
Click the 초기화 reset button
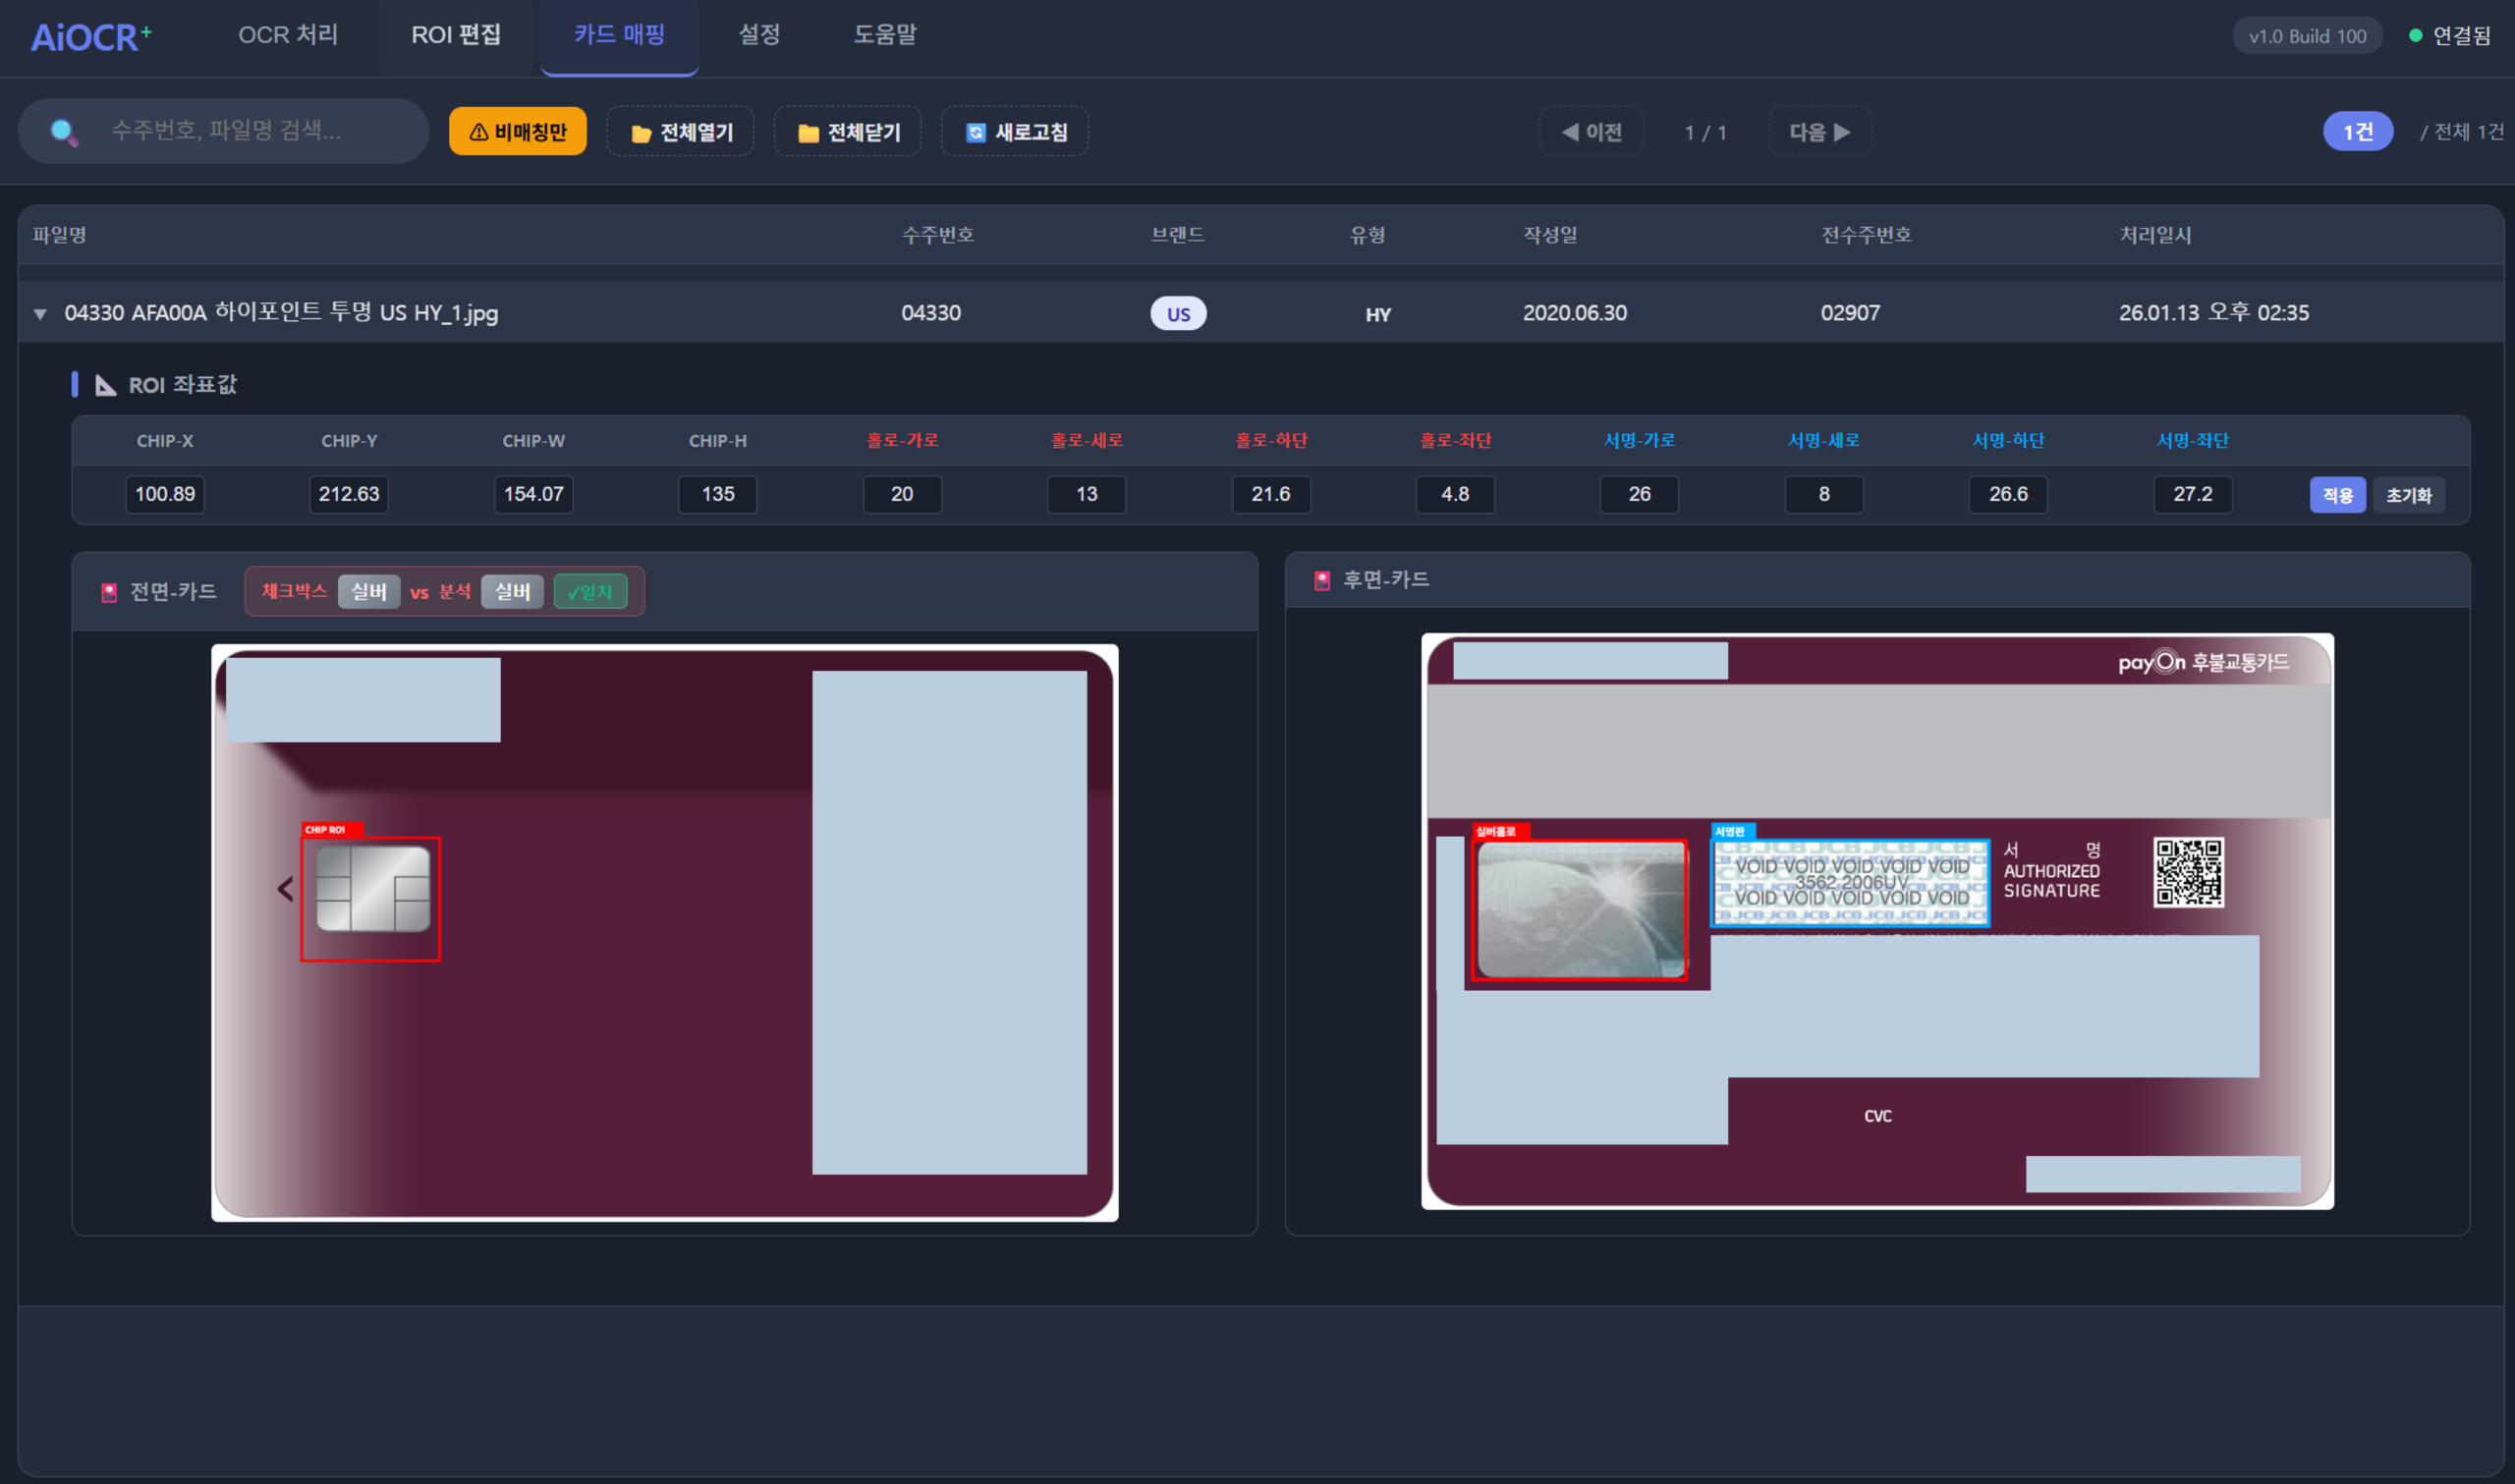pos(2407,495)
